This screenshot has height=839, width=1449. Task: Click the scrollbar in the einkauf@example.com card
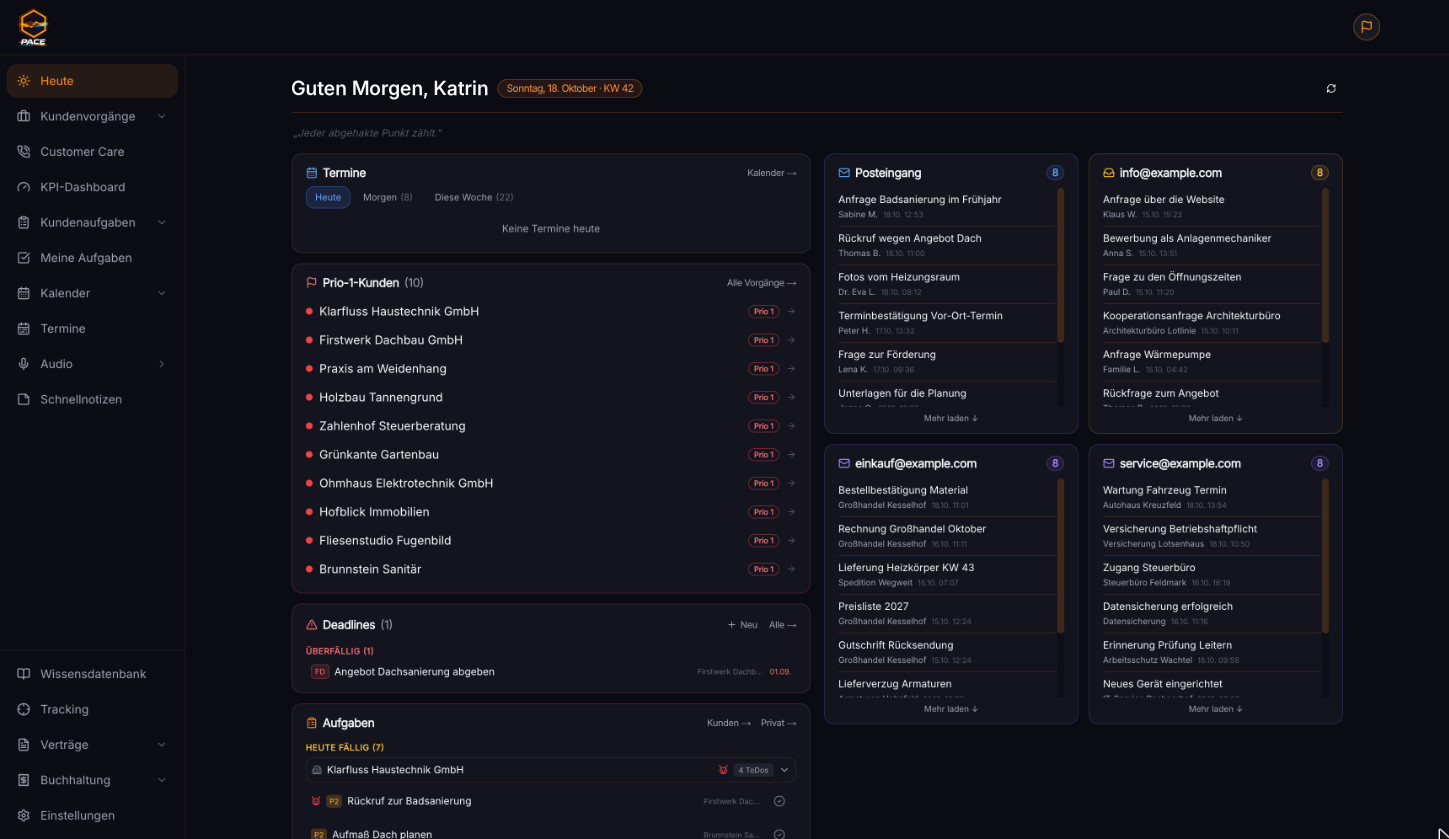pyautogui.click(x=1061, y=556)
